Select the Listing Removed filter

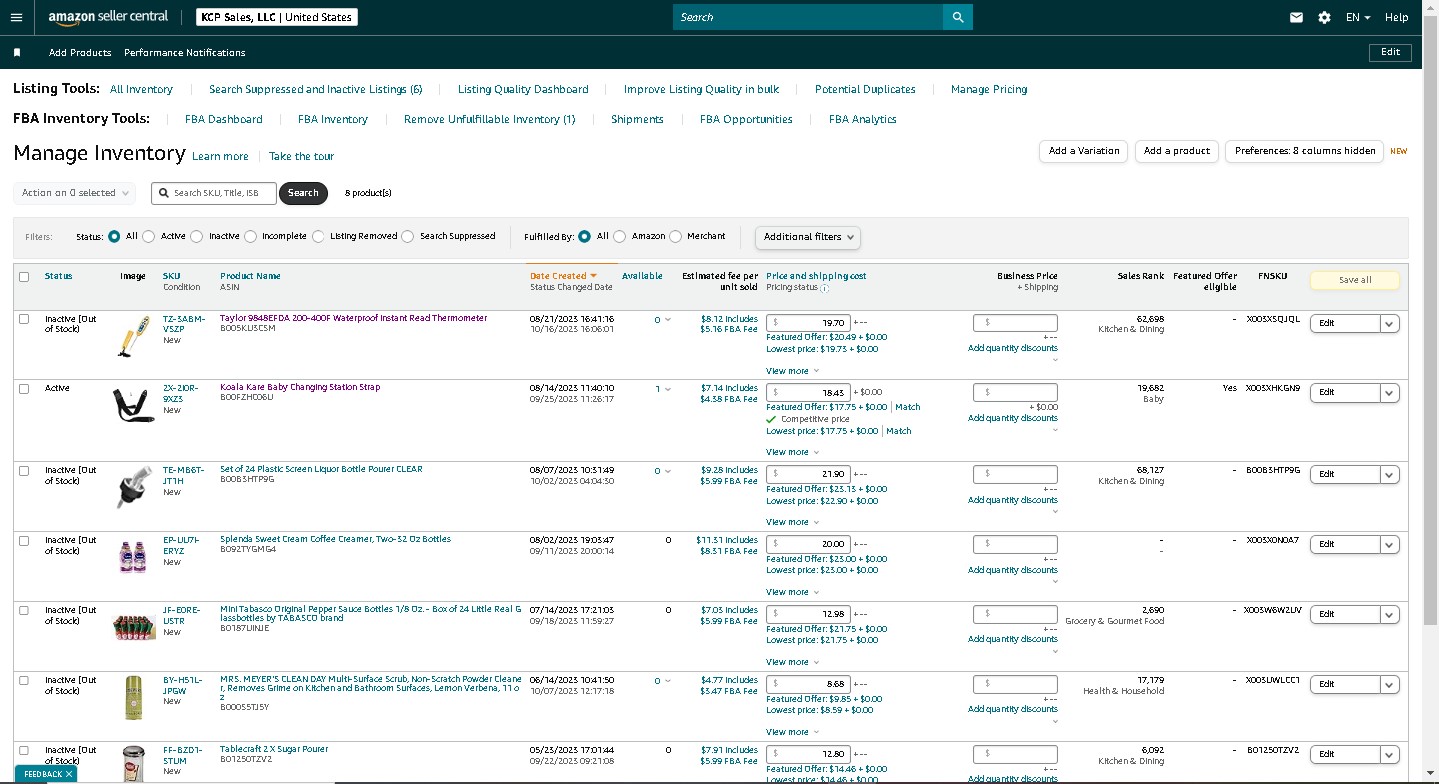click(x=318, y=237)
